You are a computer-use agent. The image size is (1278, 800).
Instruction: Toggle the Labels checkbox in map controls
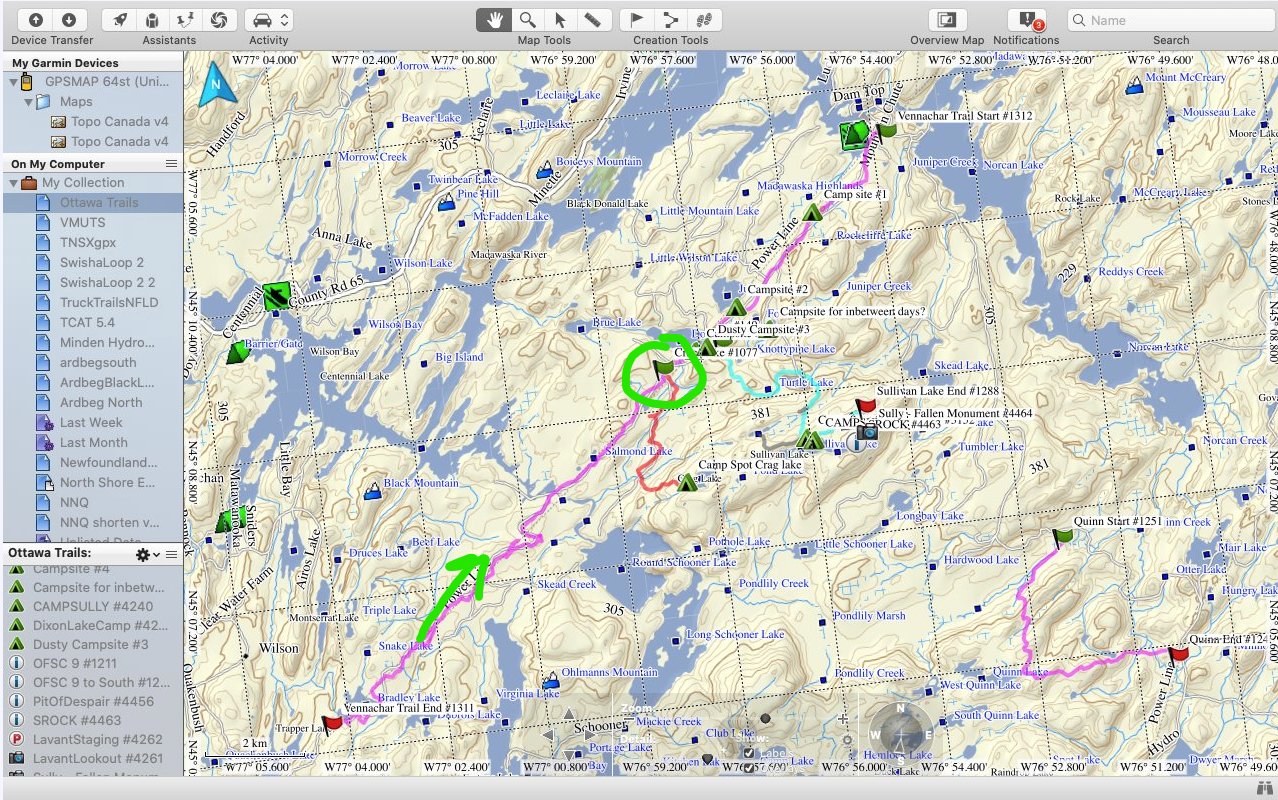pyautogui.click(x=749, y=753)
